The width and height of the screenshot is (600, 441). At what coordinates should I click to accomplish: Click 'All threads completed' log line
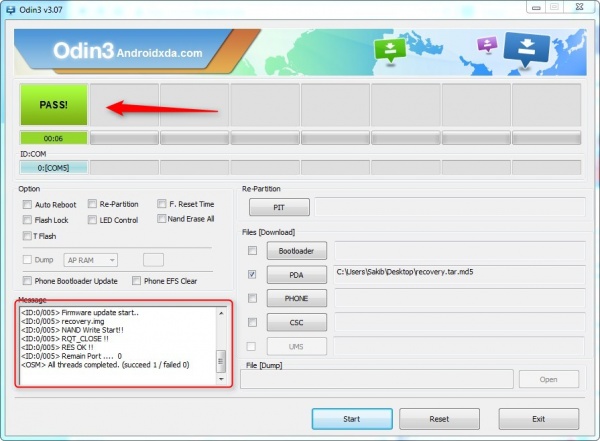coord(105,365)
